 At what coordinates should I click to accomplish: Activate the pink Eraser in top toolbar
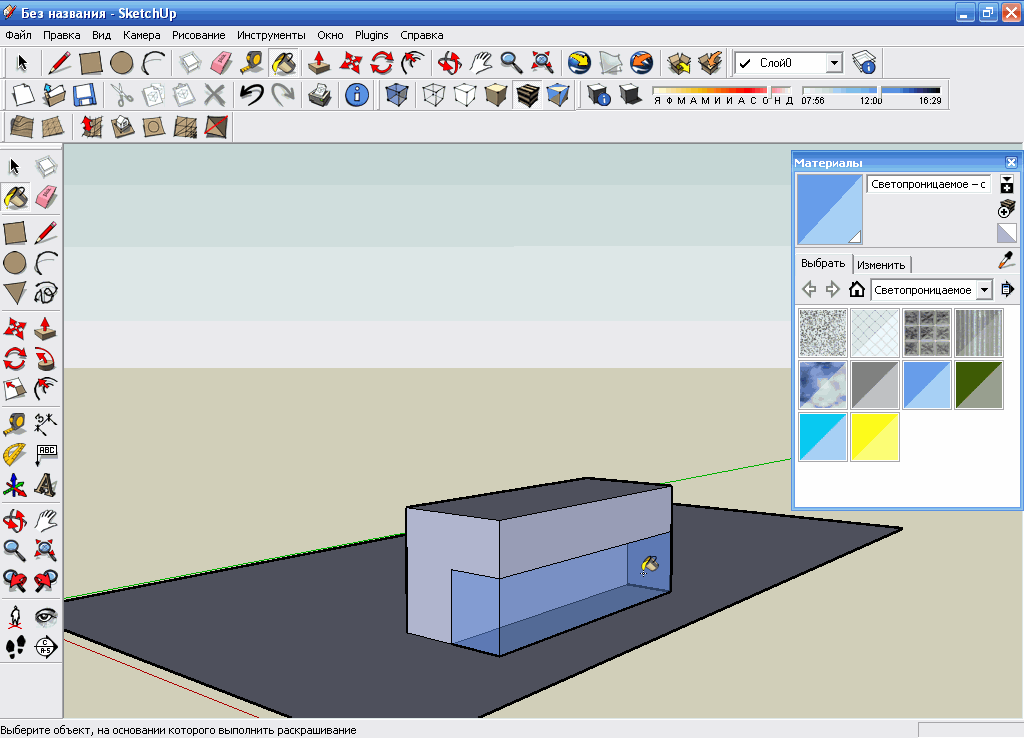coord(221,63)
